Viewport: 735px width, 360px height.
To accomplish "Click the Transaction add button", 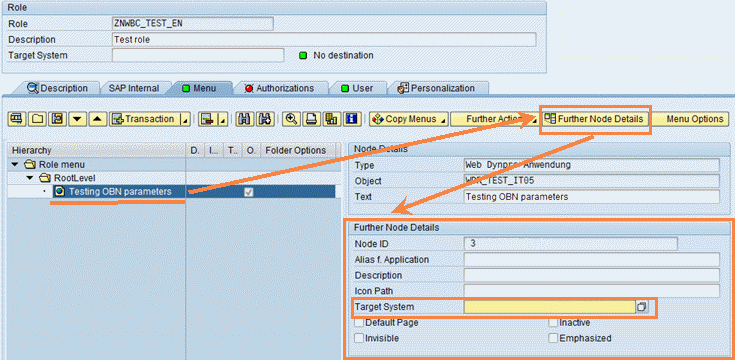I will point(144,119).
